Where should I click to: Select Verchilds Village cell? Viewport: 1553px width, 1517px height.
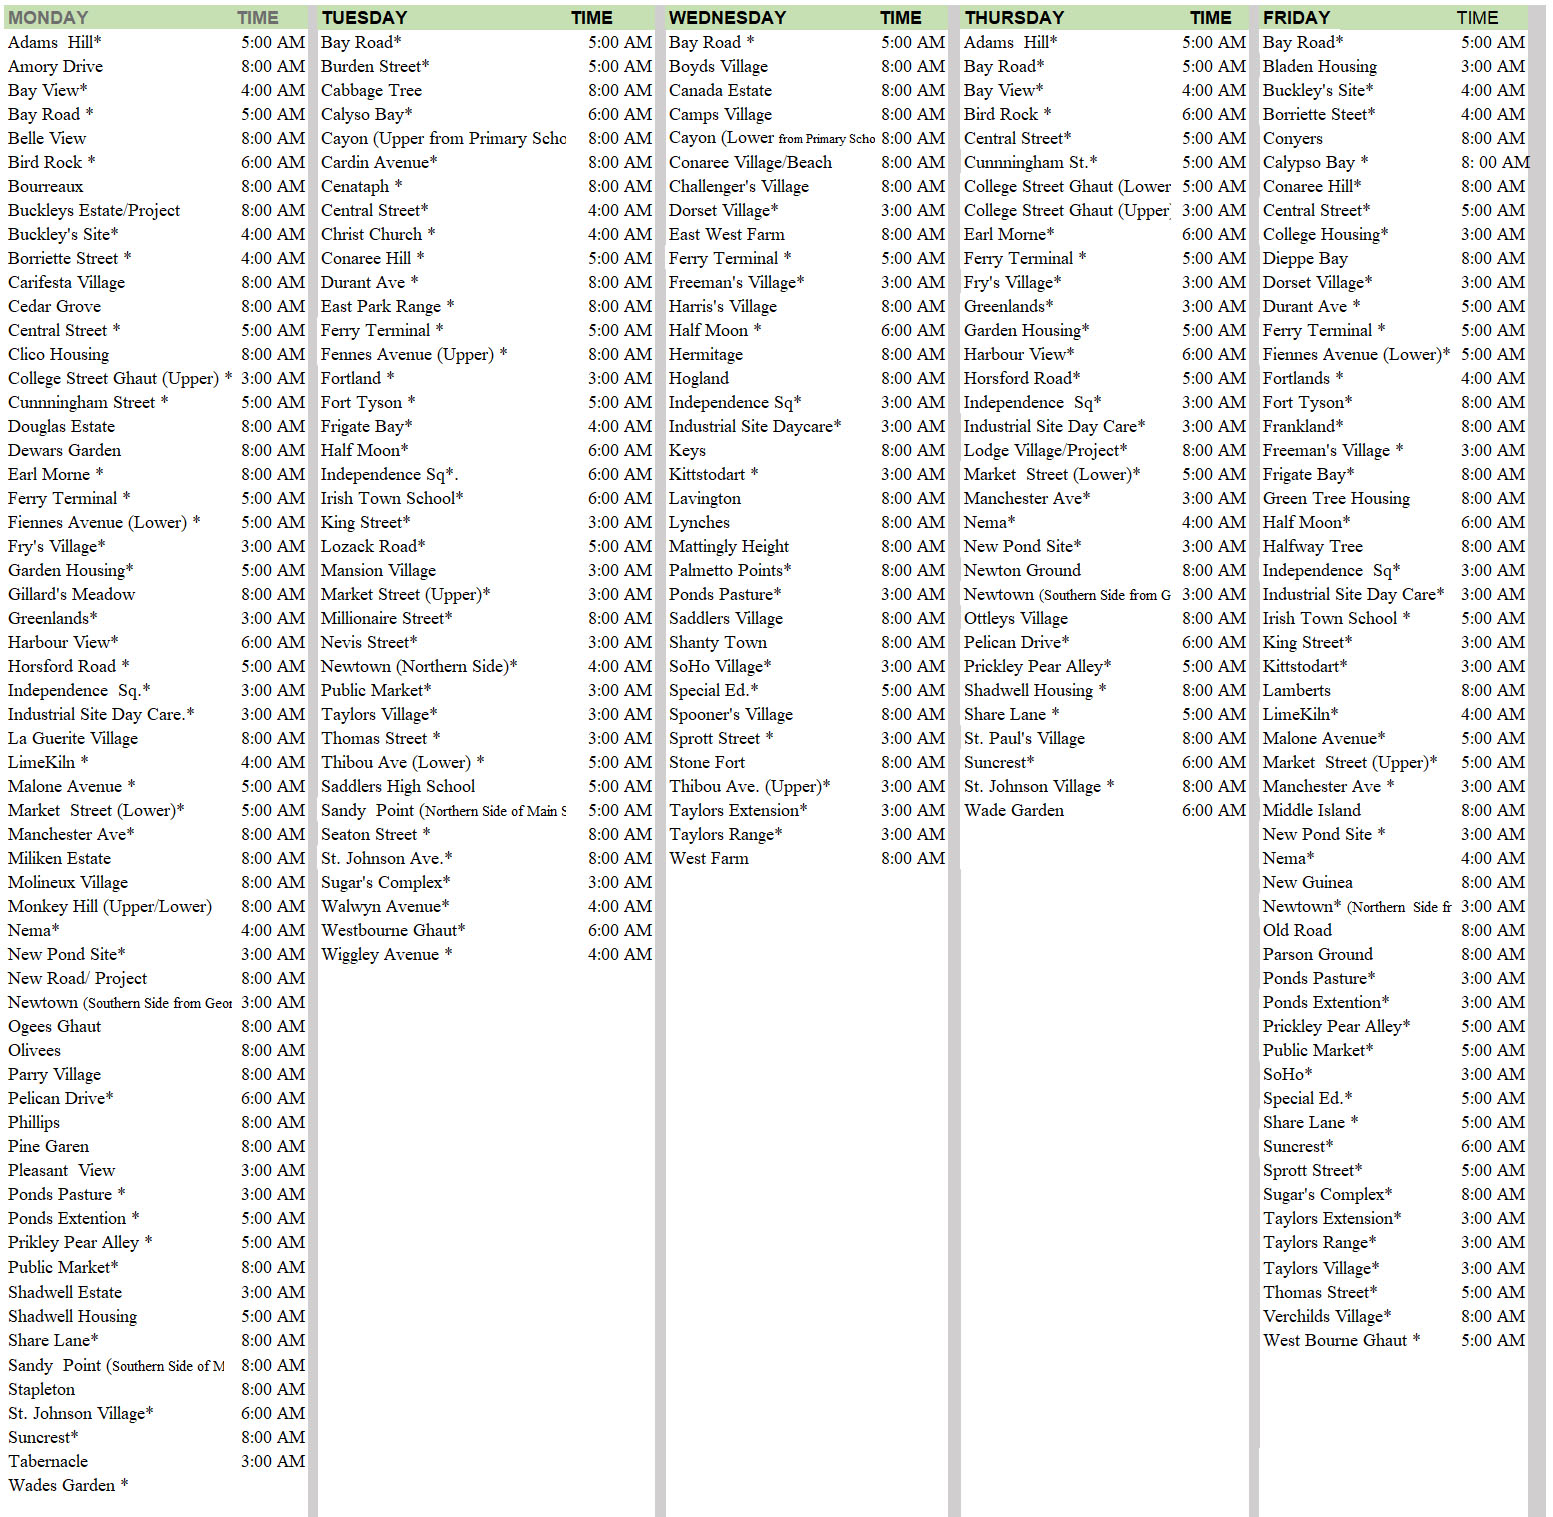1327,1316
